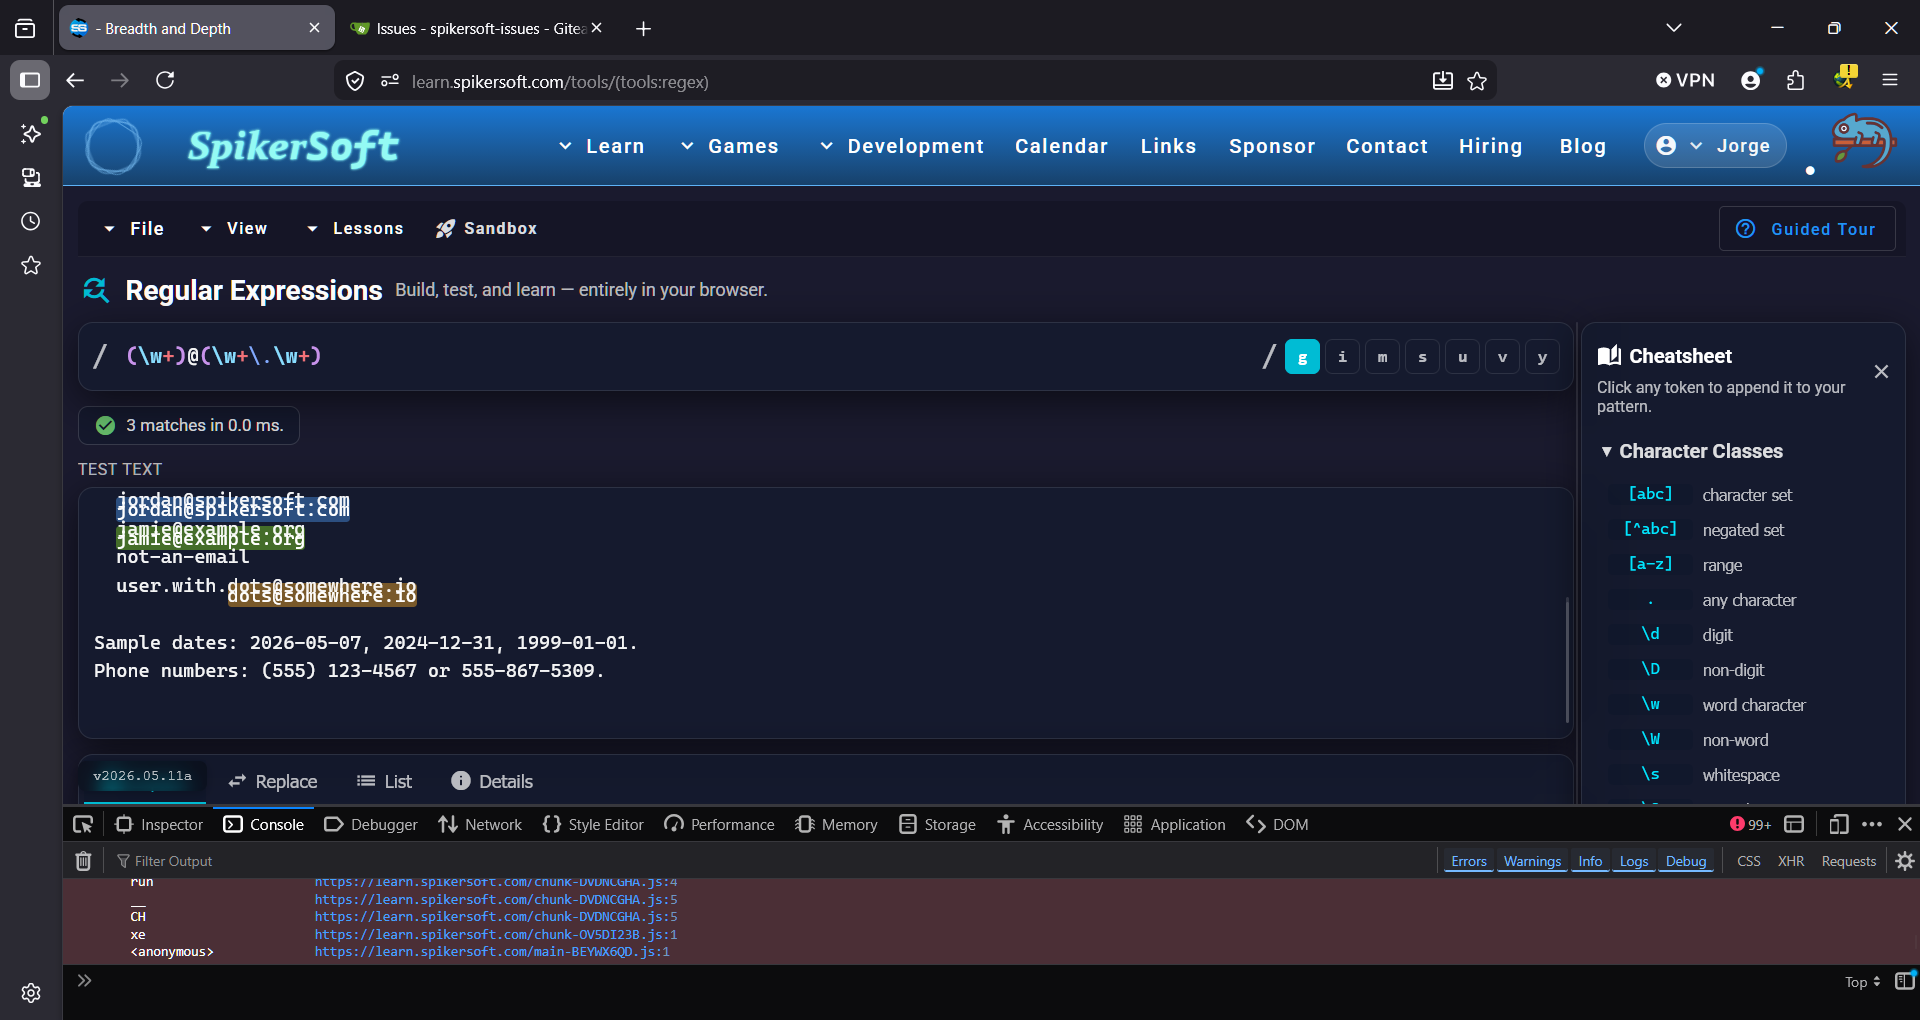Open devtools more options ellipsis
Image resolution: width=1920 pixels, height=1020 pixels.
click(1872, 824)
